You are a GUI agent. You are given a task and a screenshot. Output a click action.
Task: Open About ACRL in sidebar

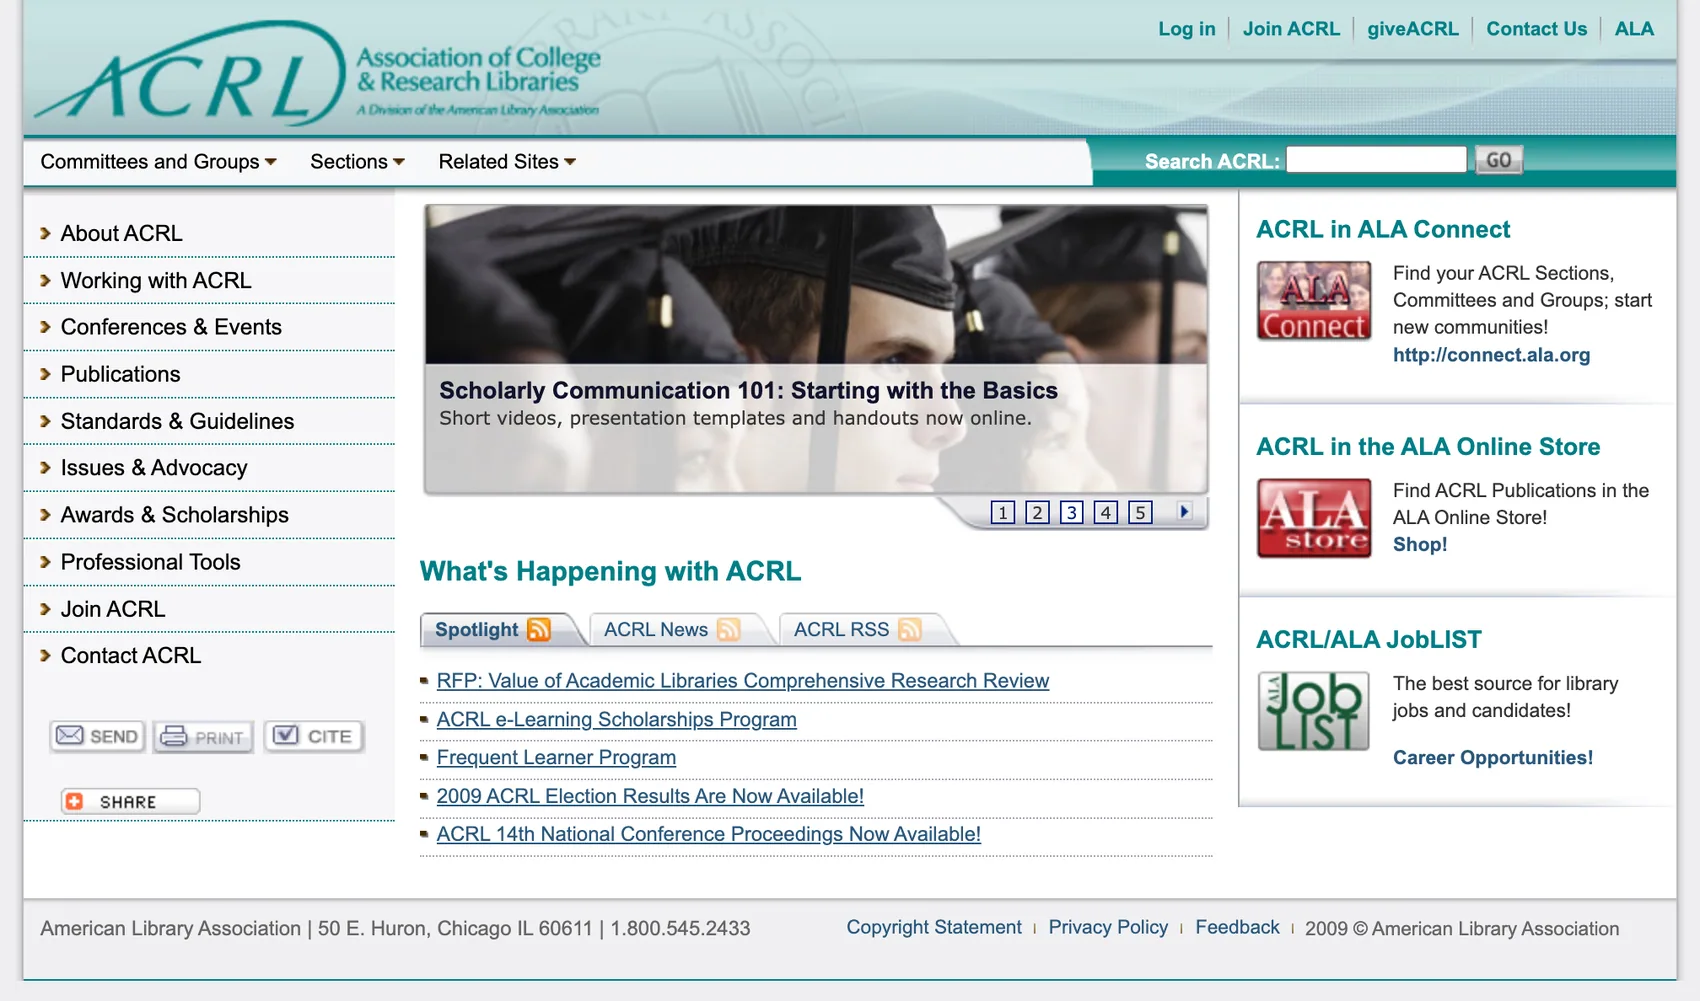tap(122, 233)
